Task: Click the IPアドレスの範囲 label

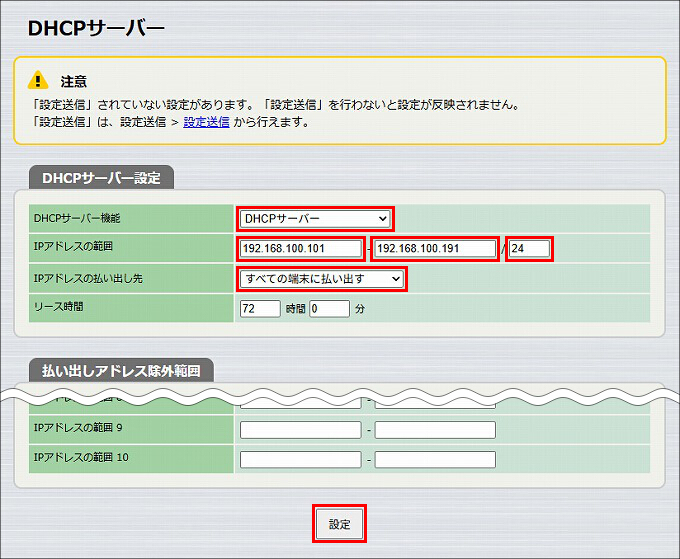Action: [x=73, y=246]
